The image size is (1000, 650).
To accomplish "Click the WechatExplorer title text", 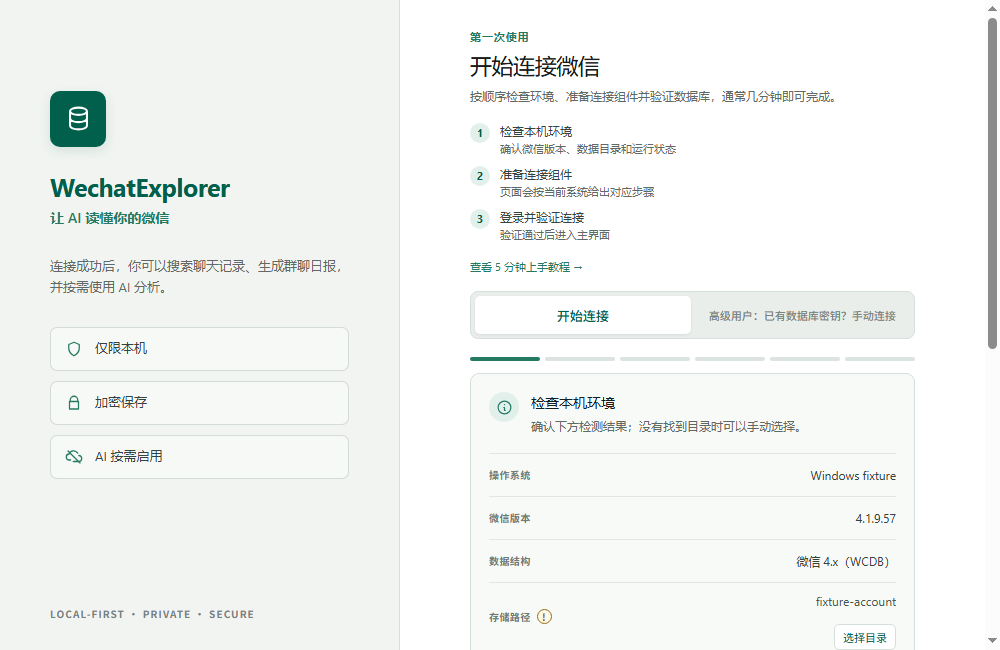I will tap(140, 189).
